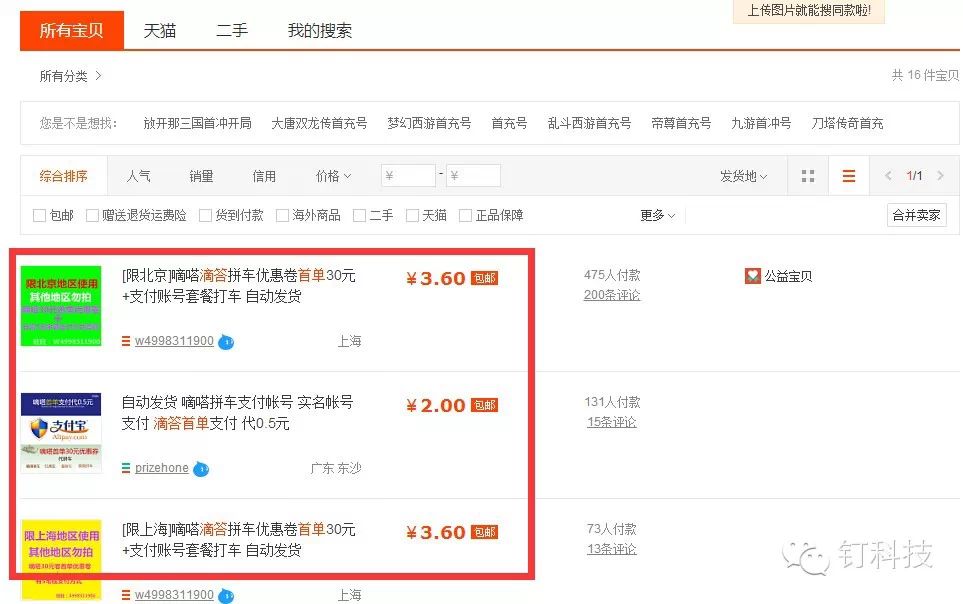
Task: Go to 我的搜索 tab
Action: [320, 31]
